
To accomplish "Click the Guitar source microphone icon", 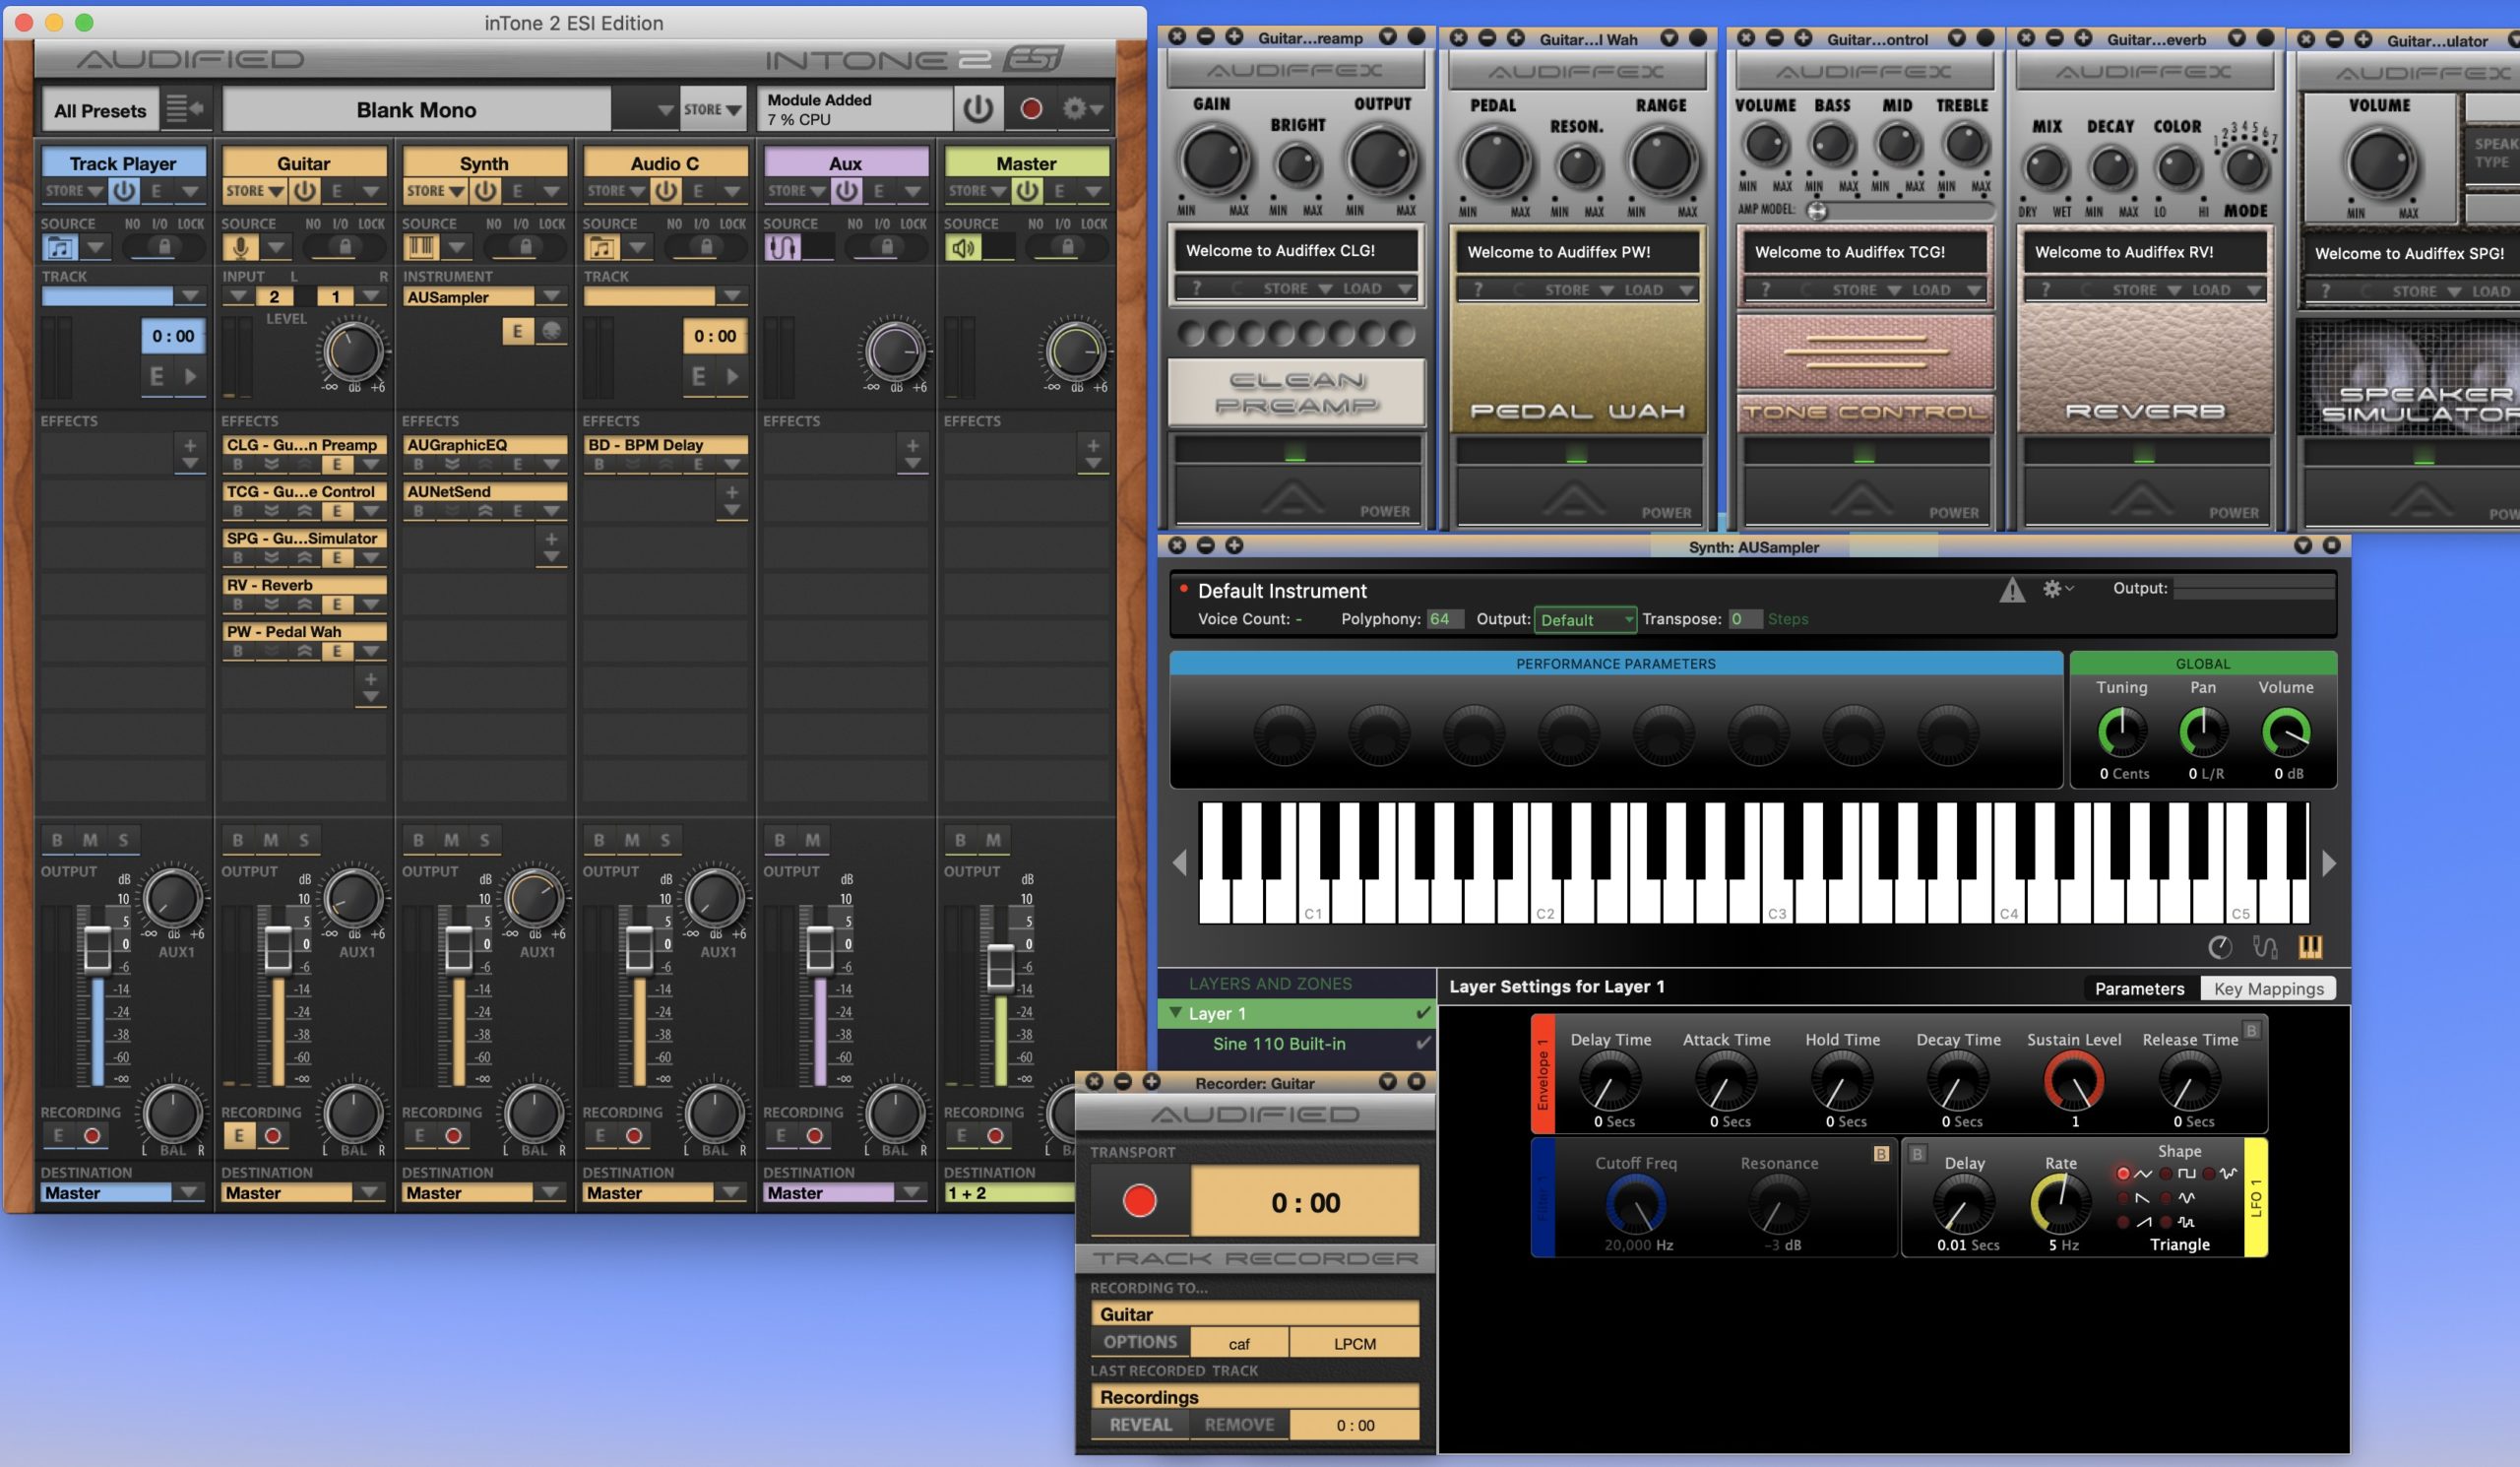I will pos(240,247).
